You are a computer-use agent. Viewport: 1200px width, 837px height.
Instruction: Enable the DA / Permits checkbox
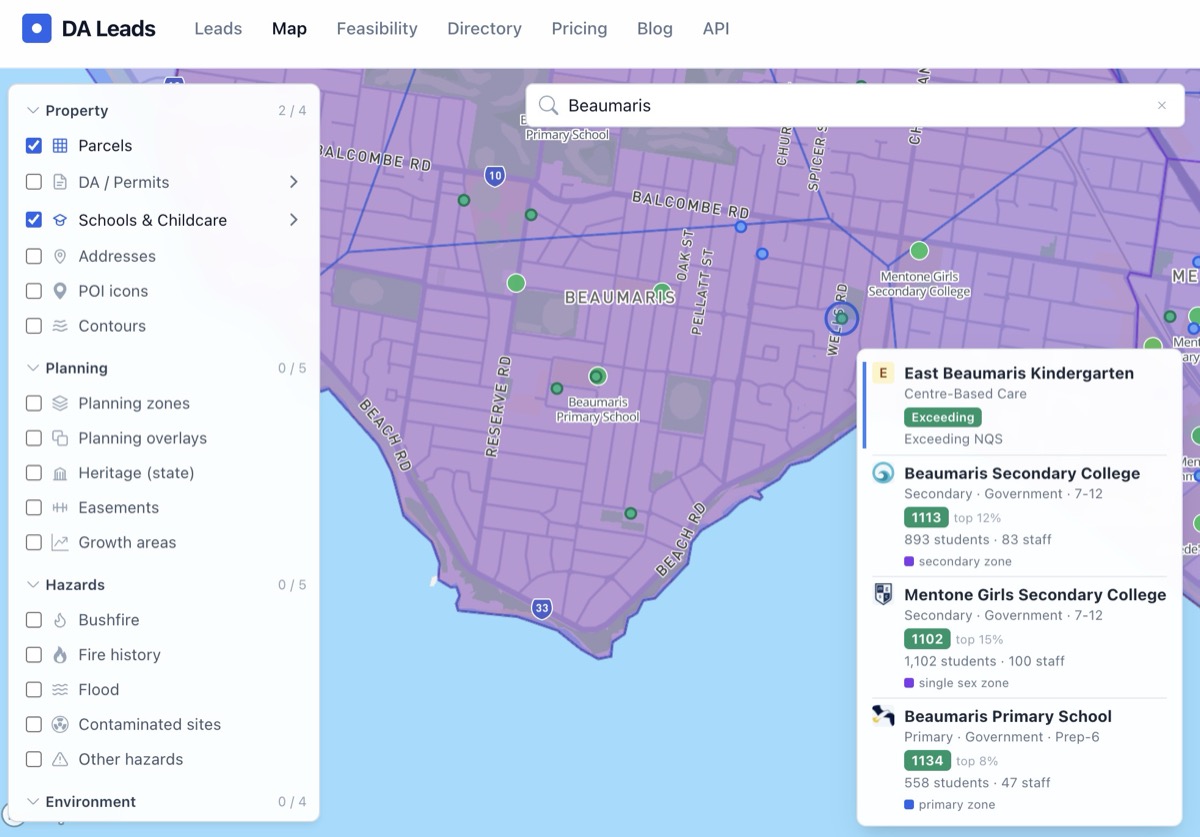click(34, 182)
